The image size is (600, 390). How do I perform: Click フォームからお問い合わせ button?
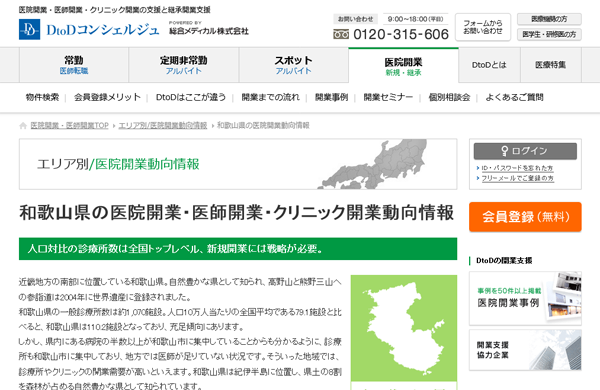tap(483, 27)
